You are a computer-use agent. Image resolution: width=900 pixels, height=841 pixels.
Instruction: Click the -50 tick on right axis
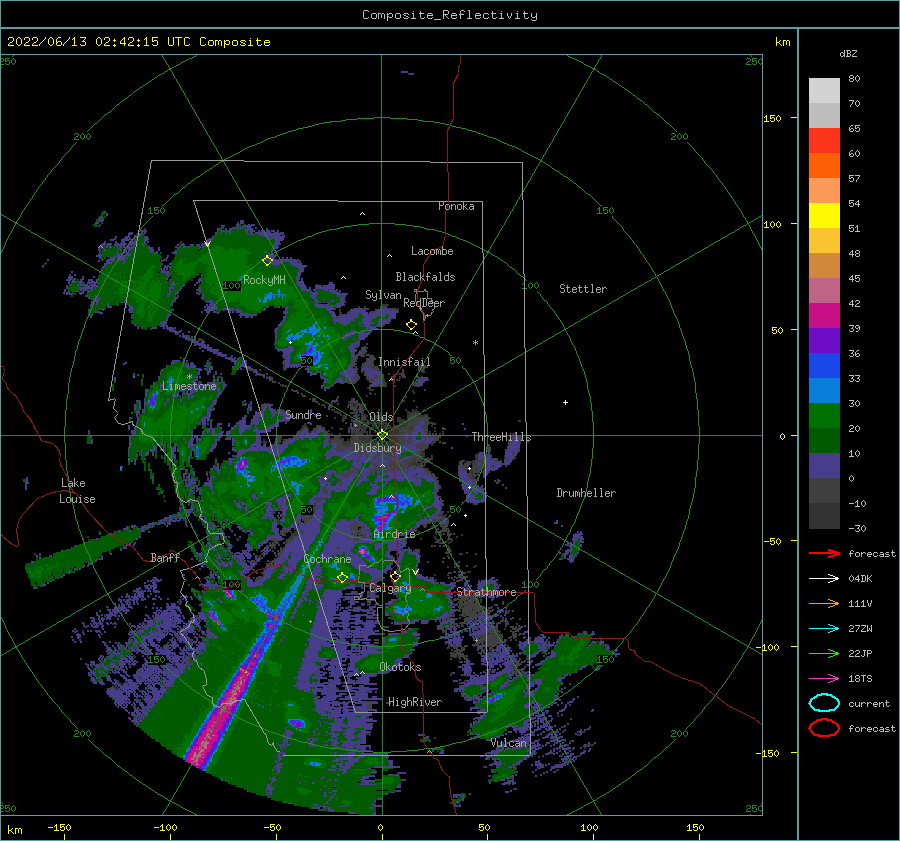pos(773,541)
